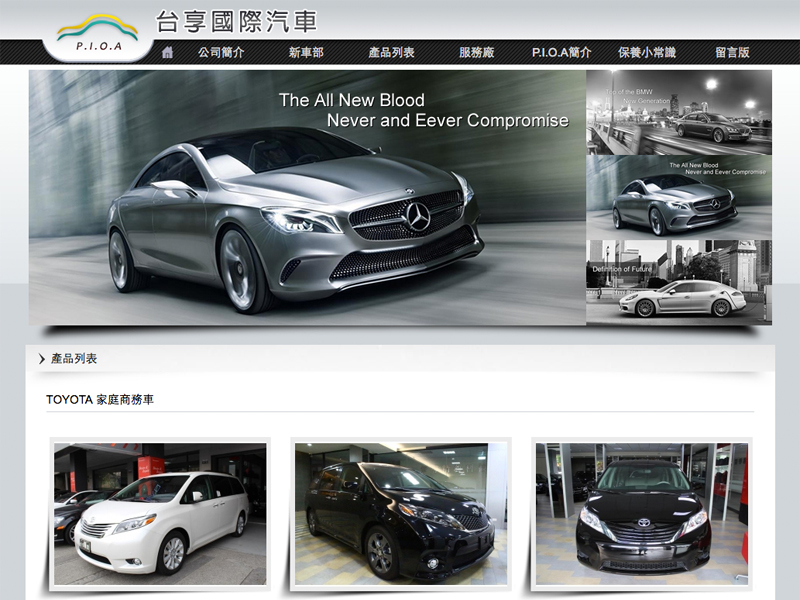Open the 留言版 message board

pos(732,53)
